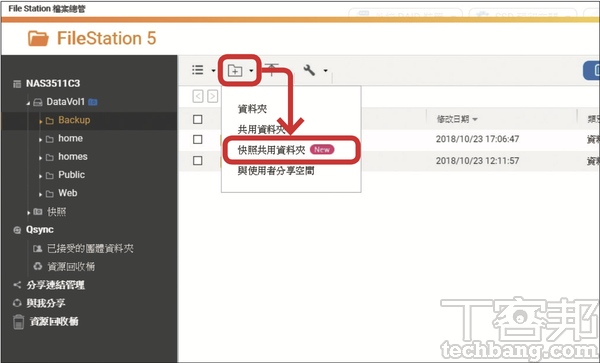Image resolution: width=600 pixels, height=363 pixels.
Task: Expand the Web folder arrow
Action: [x=41, y=194]
